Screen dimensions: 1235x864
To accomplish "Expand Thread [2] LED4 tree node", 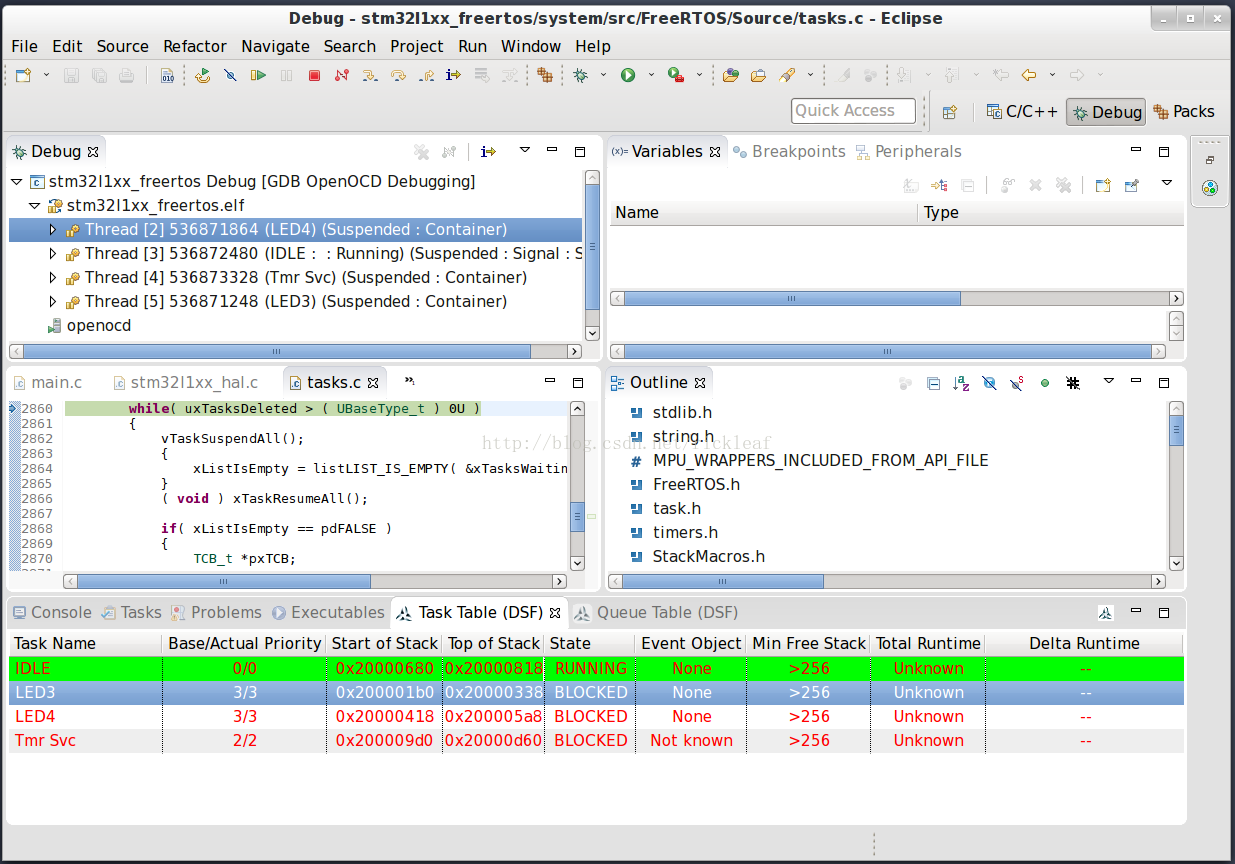I will (53, 229).
